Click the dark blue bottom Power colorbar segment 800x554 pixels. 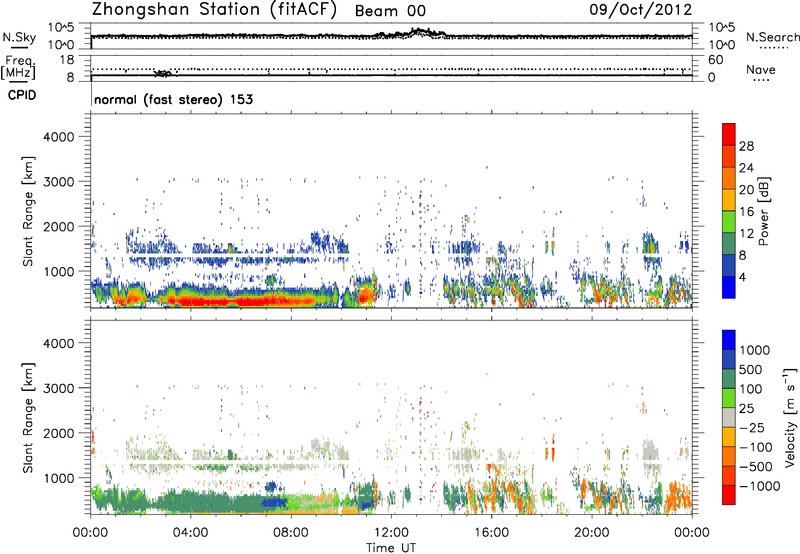click(729, 287)
